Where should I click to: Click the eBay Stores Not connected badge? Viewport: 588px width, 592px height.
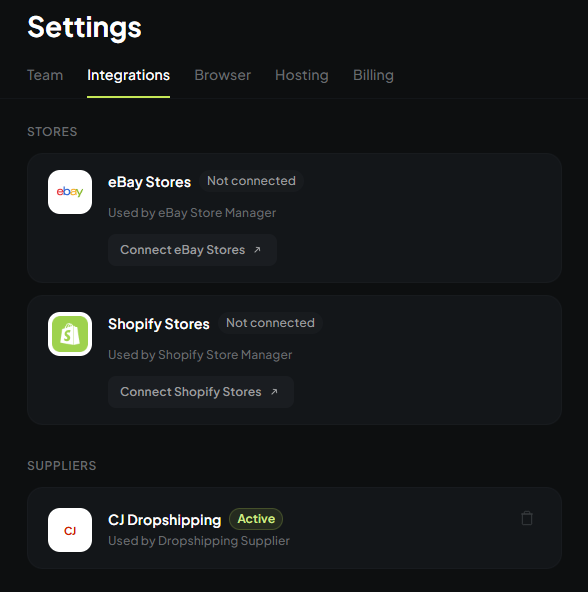(251, 181)
